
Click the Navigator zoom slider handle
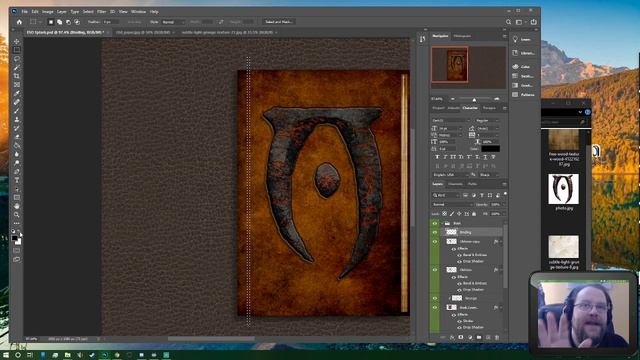point(474,100)
